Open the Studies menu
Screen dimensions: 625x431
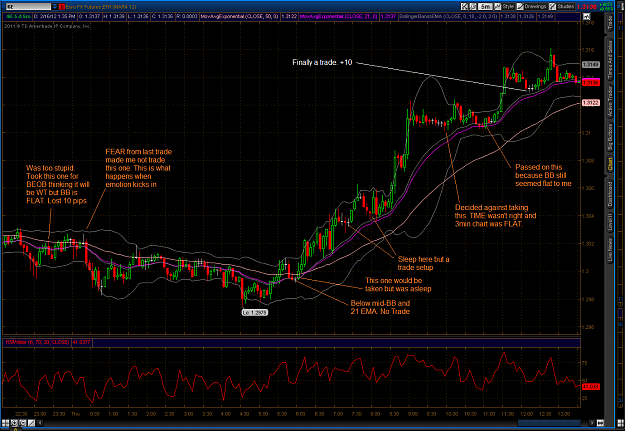(562, 6)
